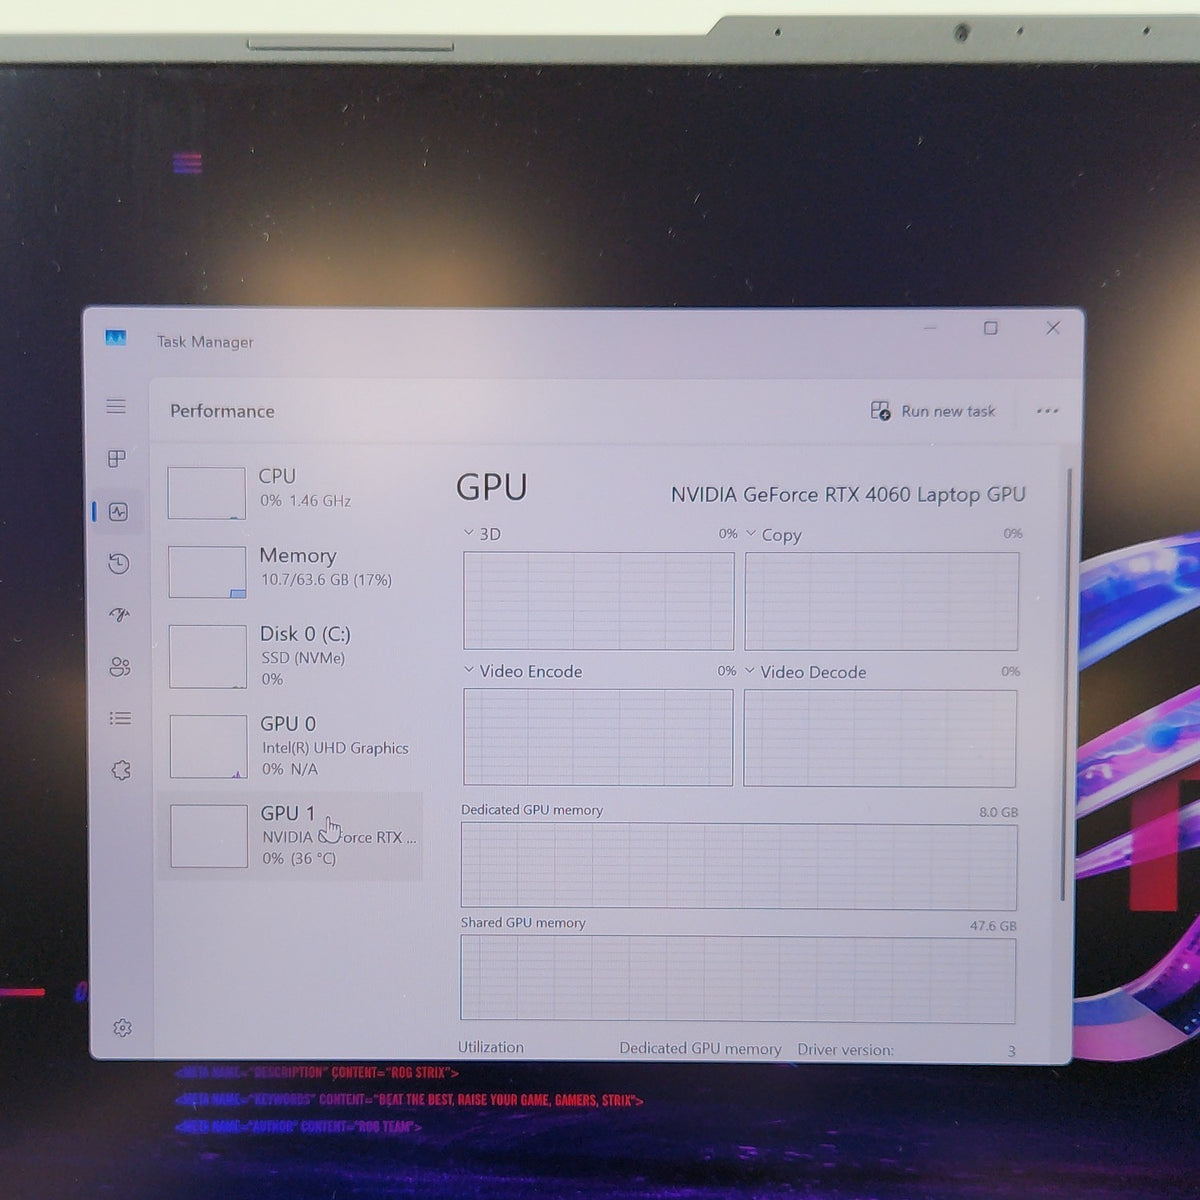Select the Performance page icon in sidebar

[118, 511]
